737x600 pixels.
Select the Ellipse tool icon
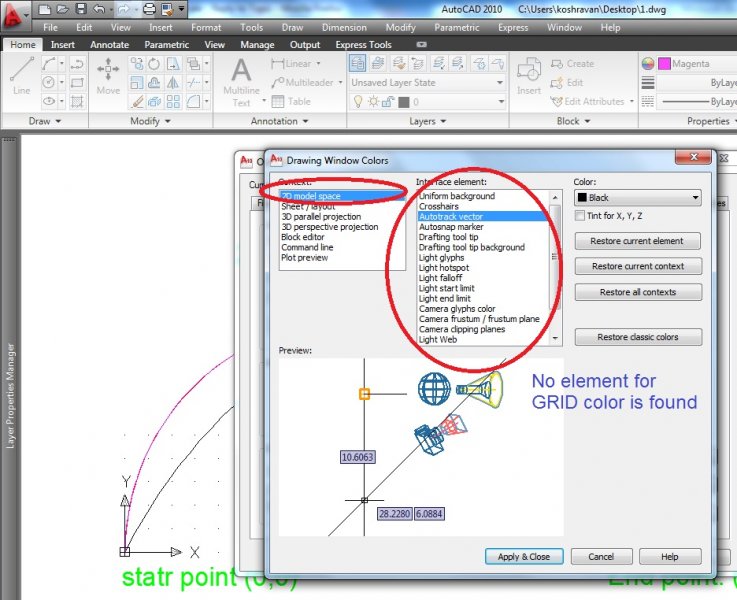coord(48,101)
